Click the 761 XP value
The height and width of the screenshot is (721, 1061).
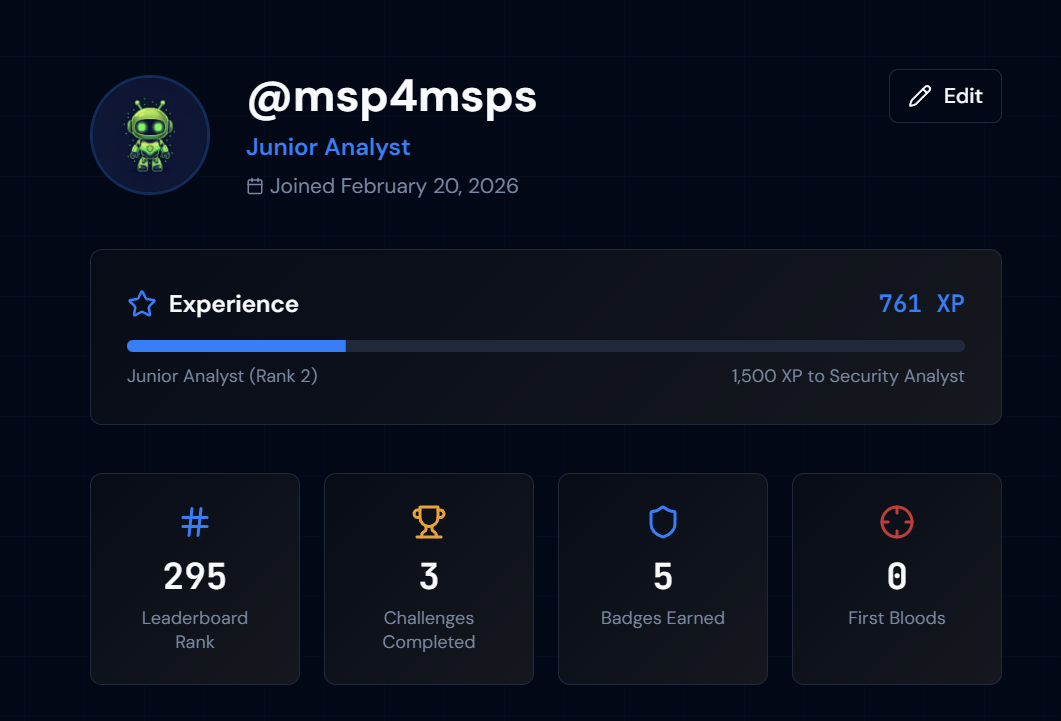[921, 304]
